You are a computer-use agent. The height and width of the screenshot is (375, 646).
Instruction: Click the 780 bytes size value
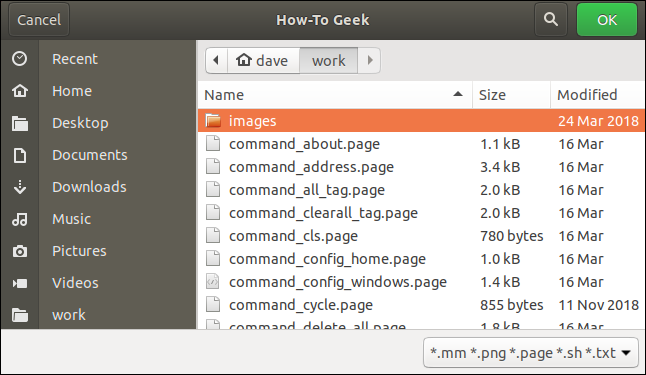tap(512, 236)
